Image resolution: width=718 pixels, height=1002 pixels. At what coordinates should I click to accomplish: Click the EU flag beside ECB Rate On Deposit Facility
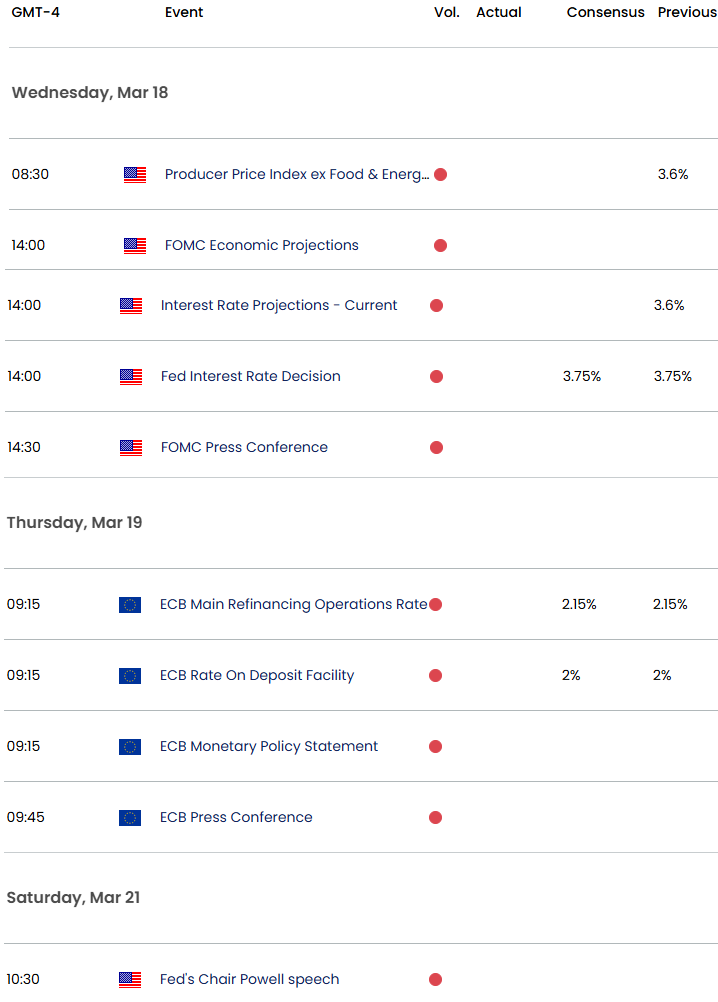point(130,676)
